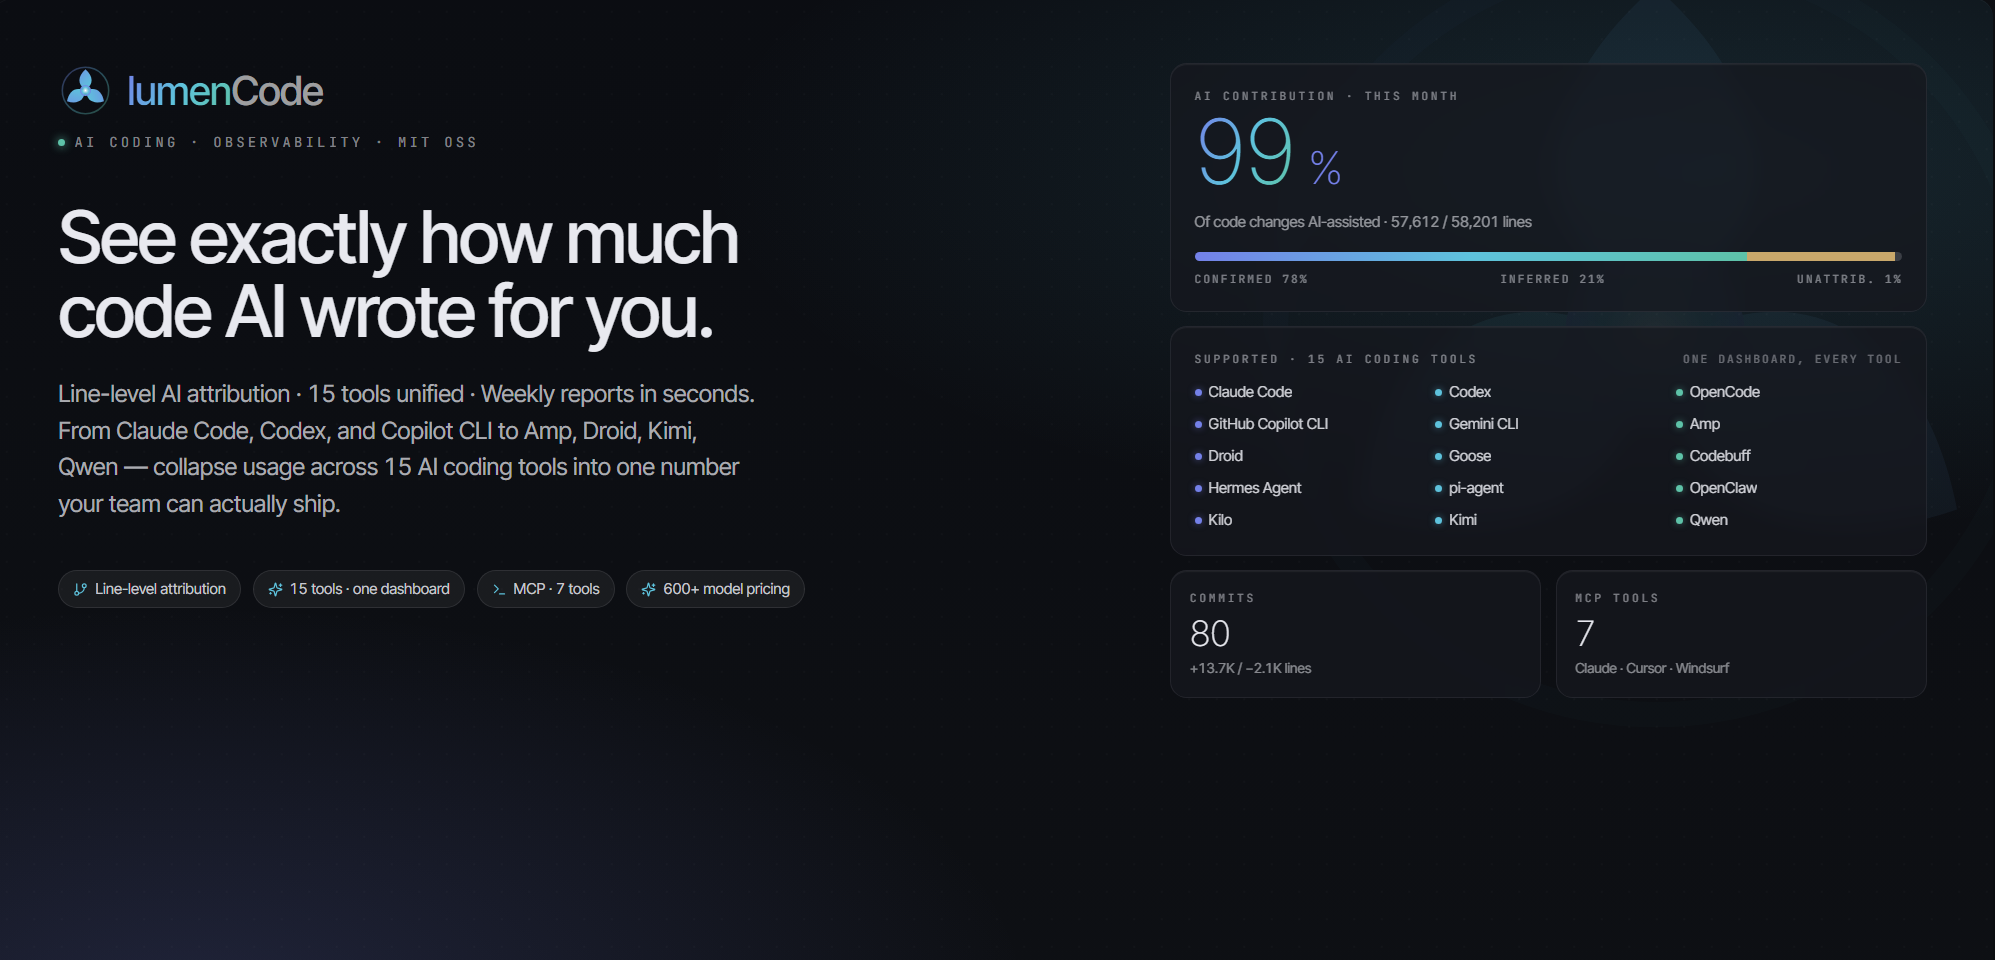Click Claude Code in the supported tools list
This screenshot has width=1995, height=960.
click(x=1250, y=392)
